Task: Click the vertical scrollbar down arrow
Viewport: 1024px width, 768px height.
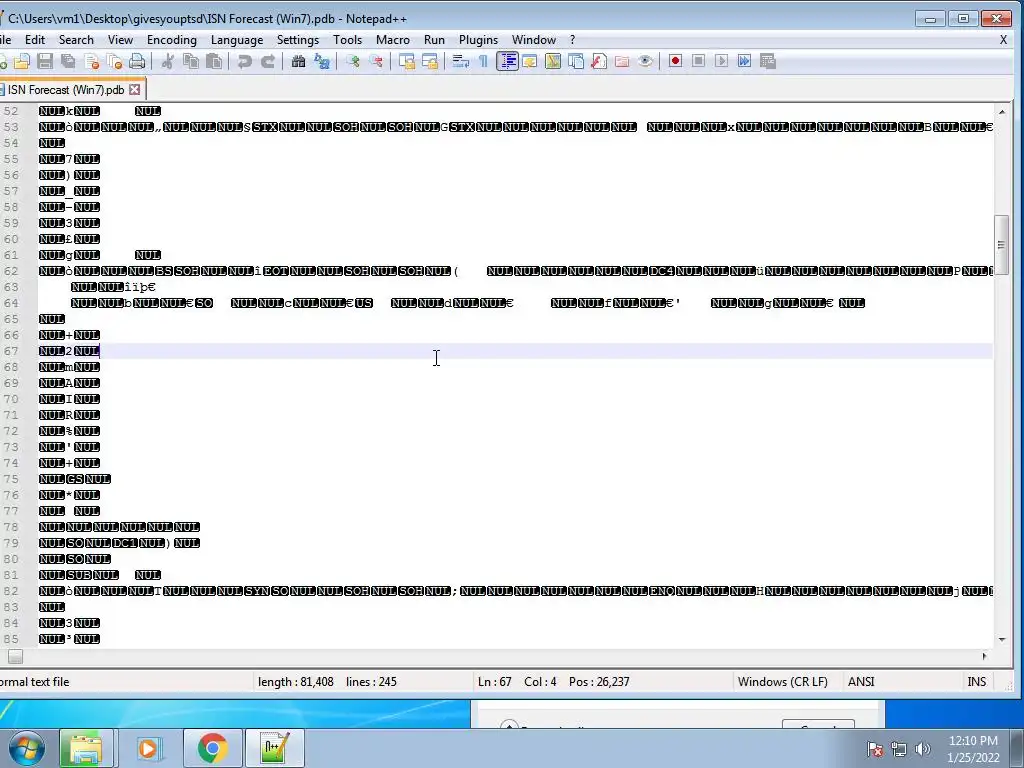Action: tap(1001, 639)
